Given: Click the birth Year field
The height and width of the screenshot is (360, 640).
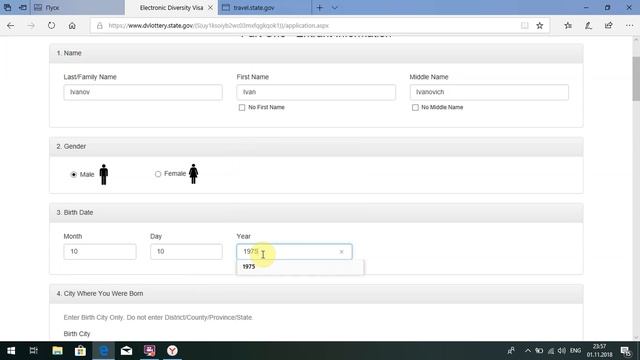Looking at the screenshot, I should pos(294,251).
